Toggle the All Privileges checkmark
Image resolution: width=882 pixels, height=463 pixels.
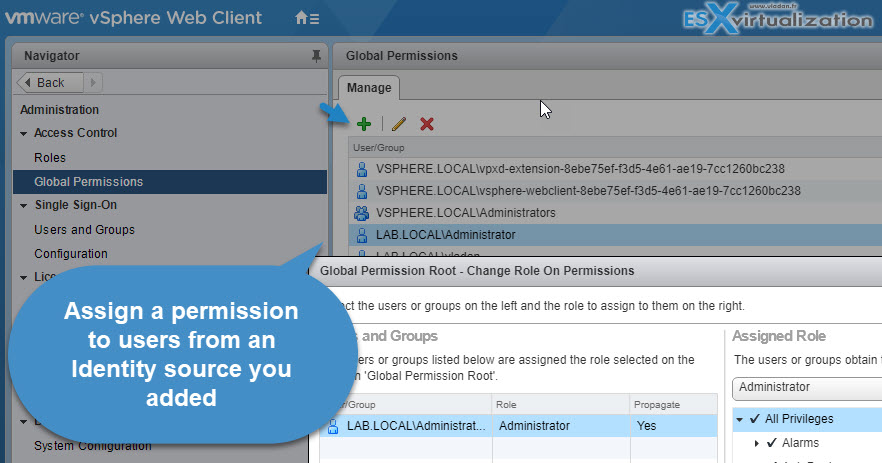[755, 419]
